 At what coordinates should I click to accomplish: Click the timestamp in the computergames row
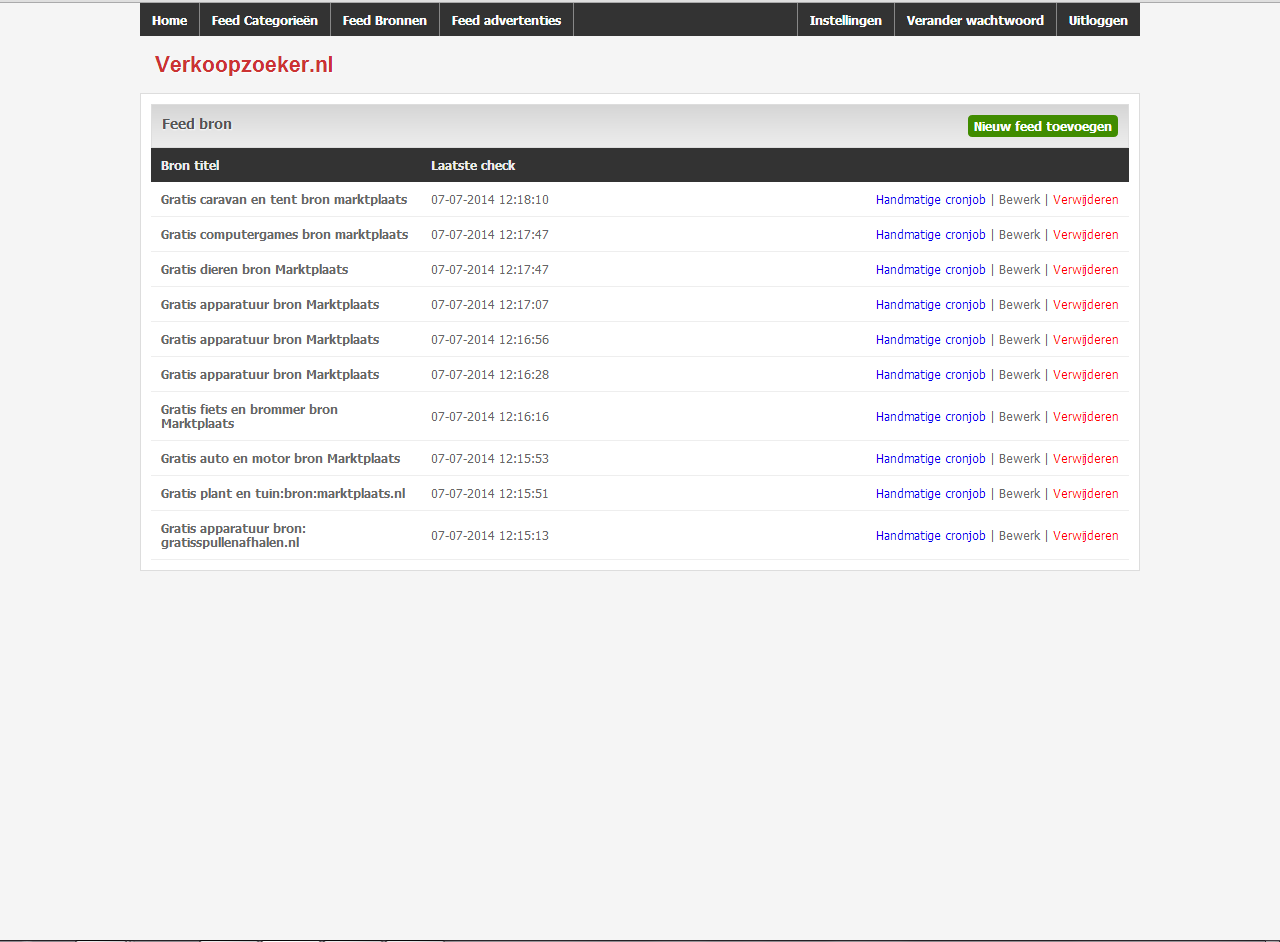(490, 235)
